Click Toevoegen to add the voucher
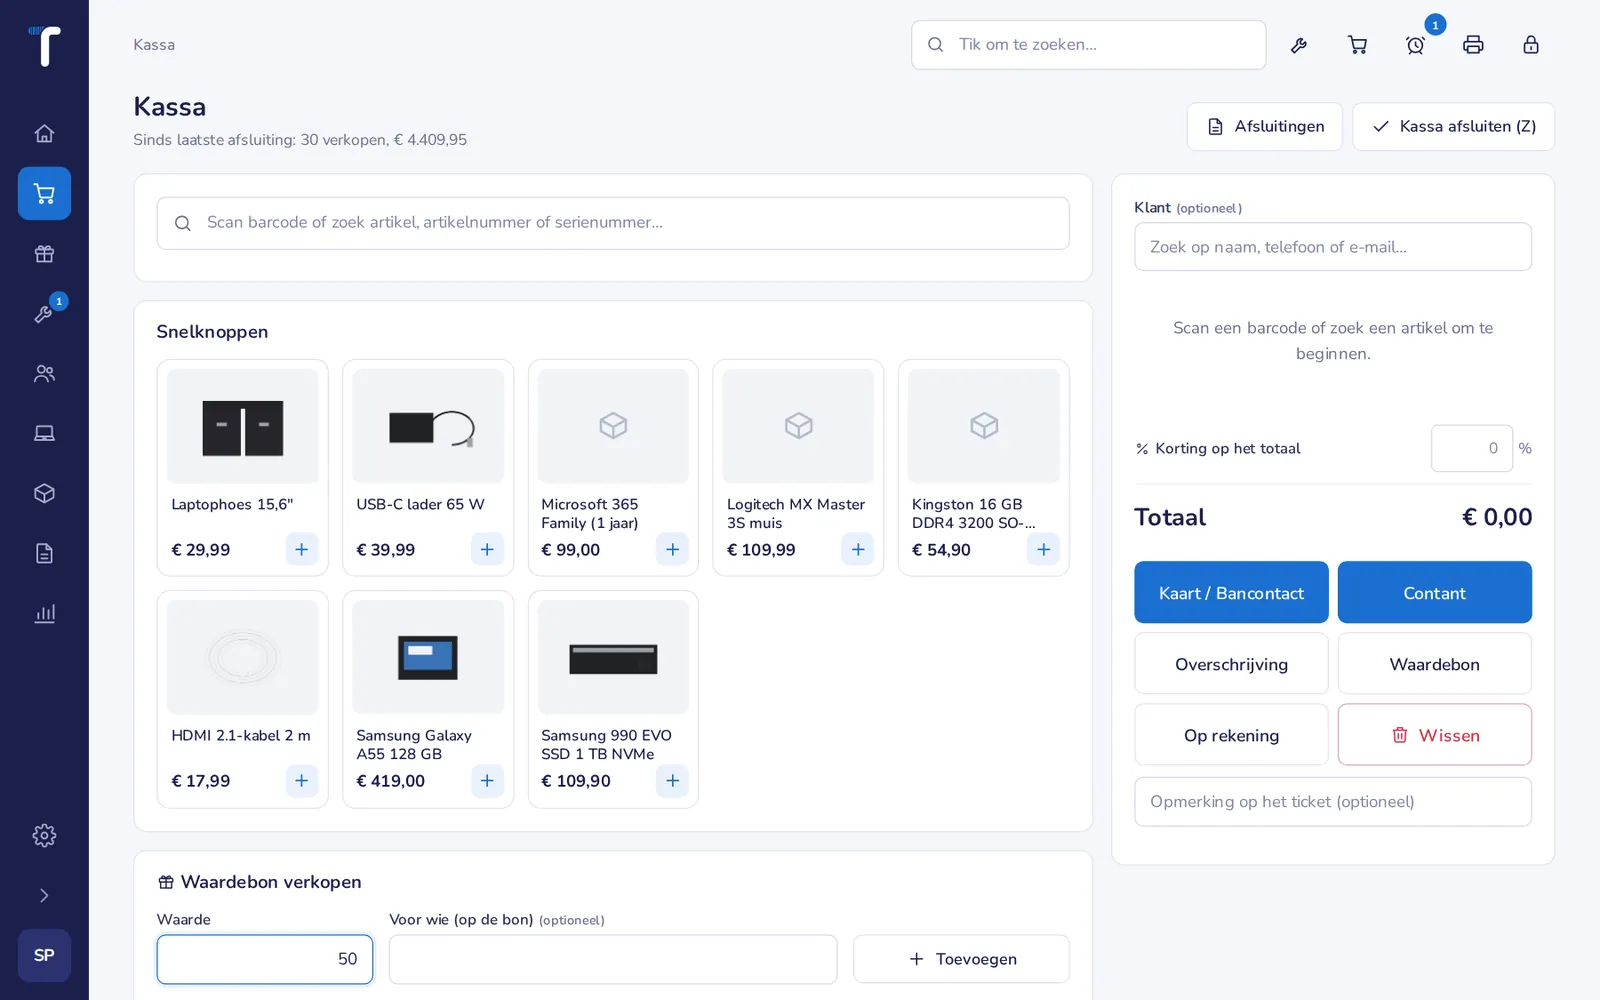1600x1000 pixels. [x=961, y=960]
